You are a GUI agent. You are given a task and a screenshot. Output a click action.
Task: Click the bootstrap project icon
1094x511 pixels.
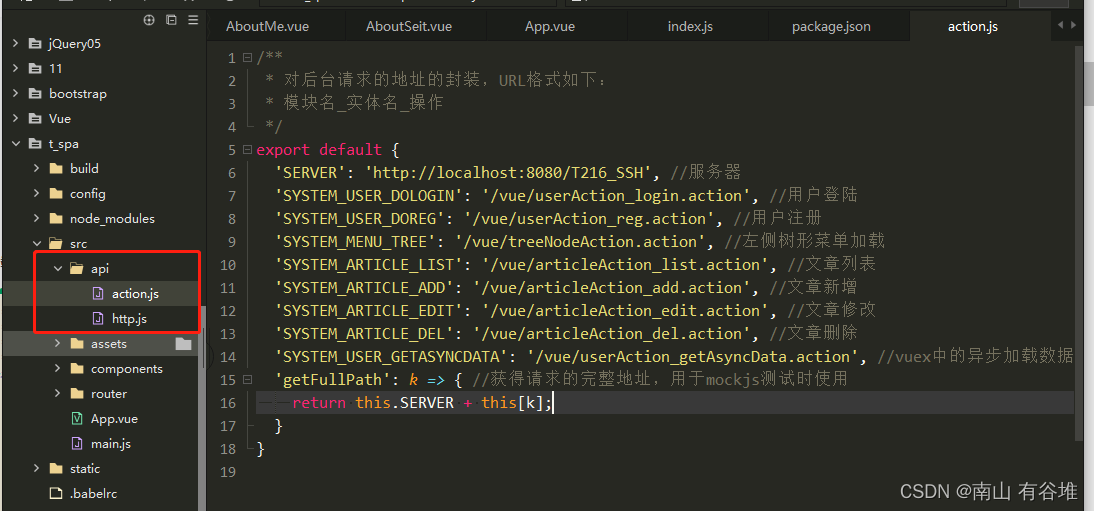pos(35,94)
